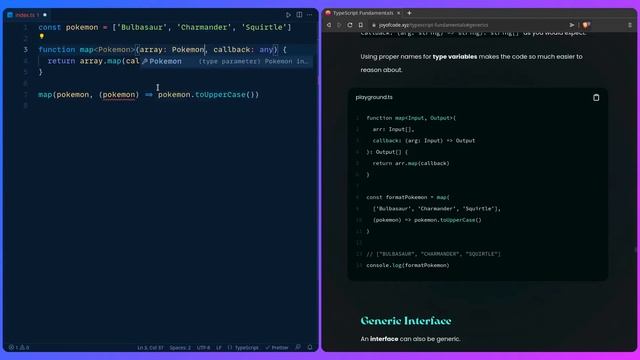Image resolution: width=640 pixels, height=360 pixels.
Task: Click the Prettier status bar item
Action: click(x=277, y=348)
